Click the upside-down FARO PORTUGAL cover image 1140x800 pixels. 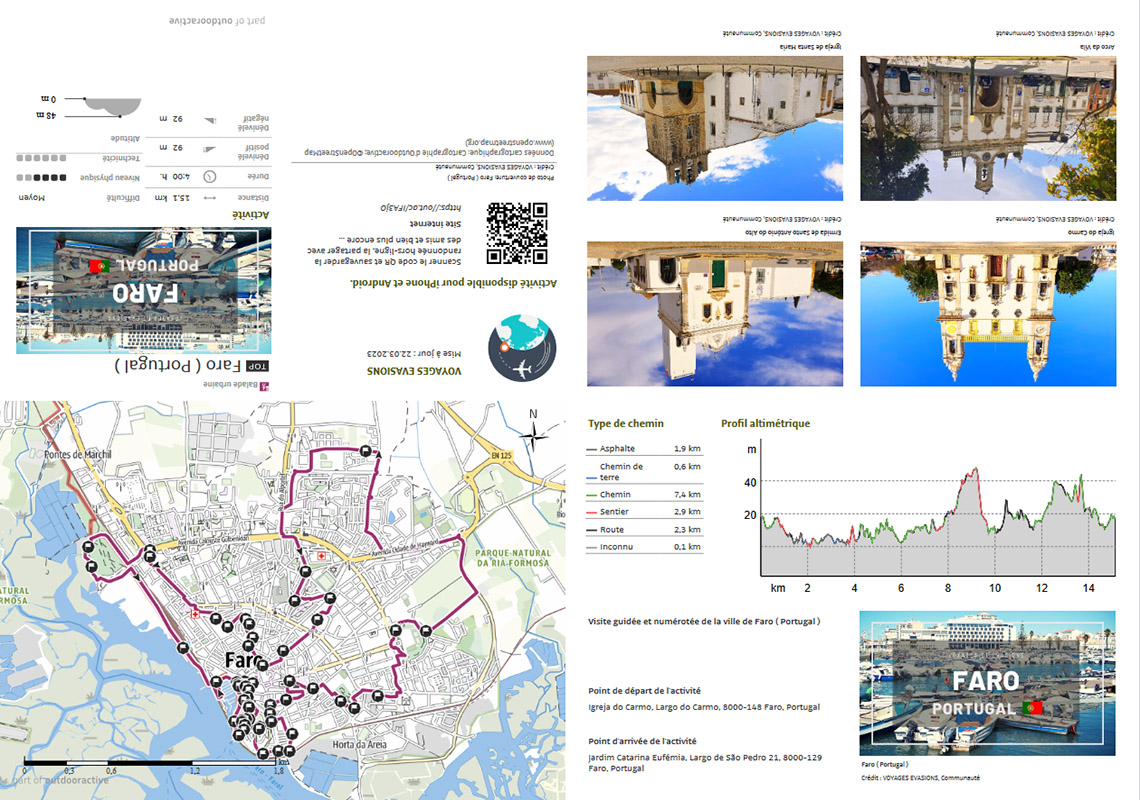point(144,290)
